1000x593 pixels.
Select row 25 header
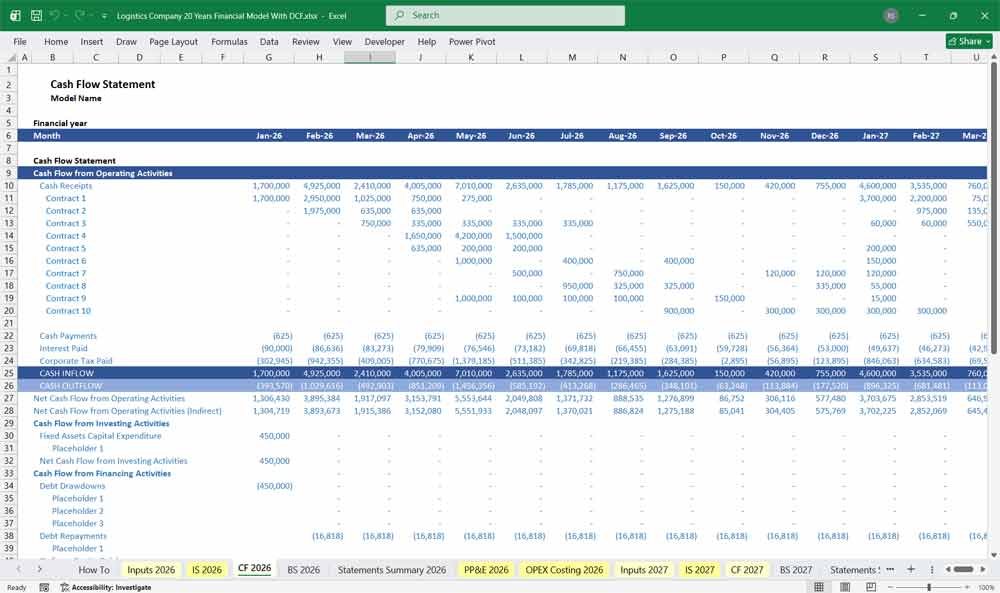9,373
